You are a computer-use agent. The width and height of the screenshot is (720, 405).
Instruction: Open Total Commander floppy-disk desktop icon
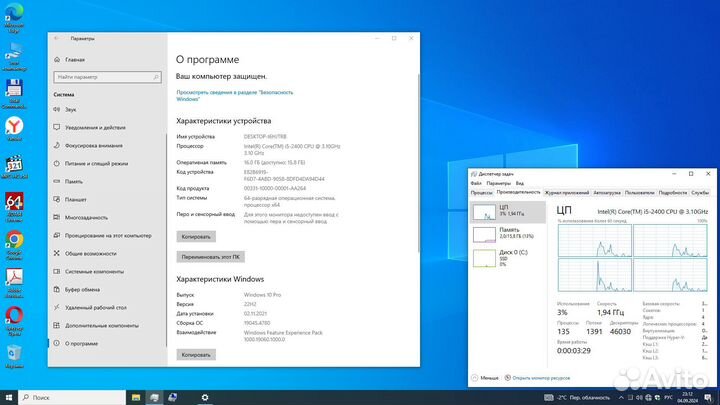point(14,94)
